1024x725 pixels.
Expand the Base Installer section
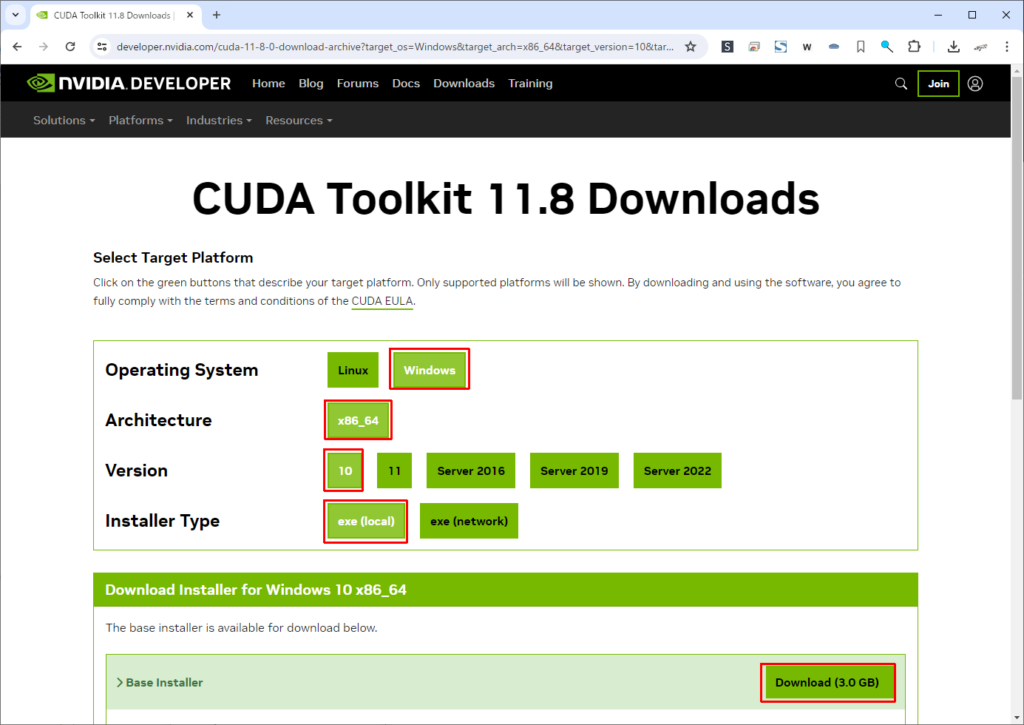pyautogui.click(x=159, y=682)
